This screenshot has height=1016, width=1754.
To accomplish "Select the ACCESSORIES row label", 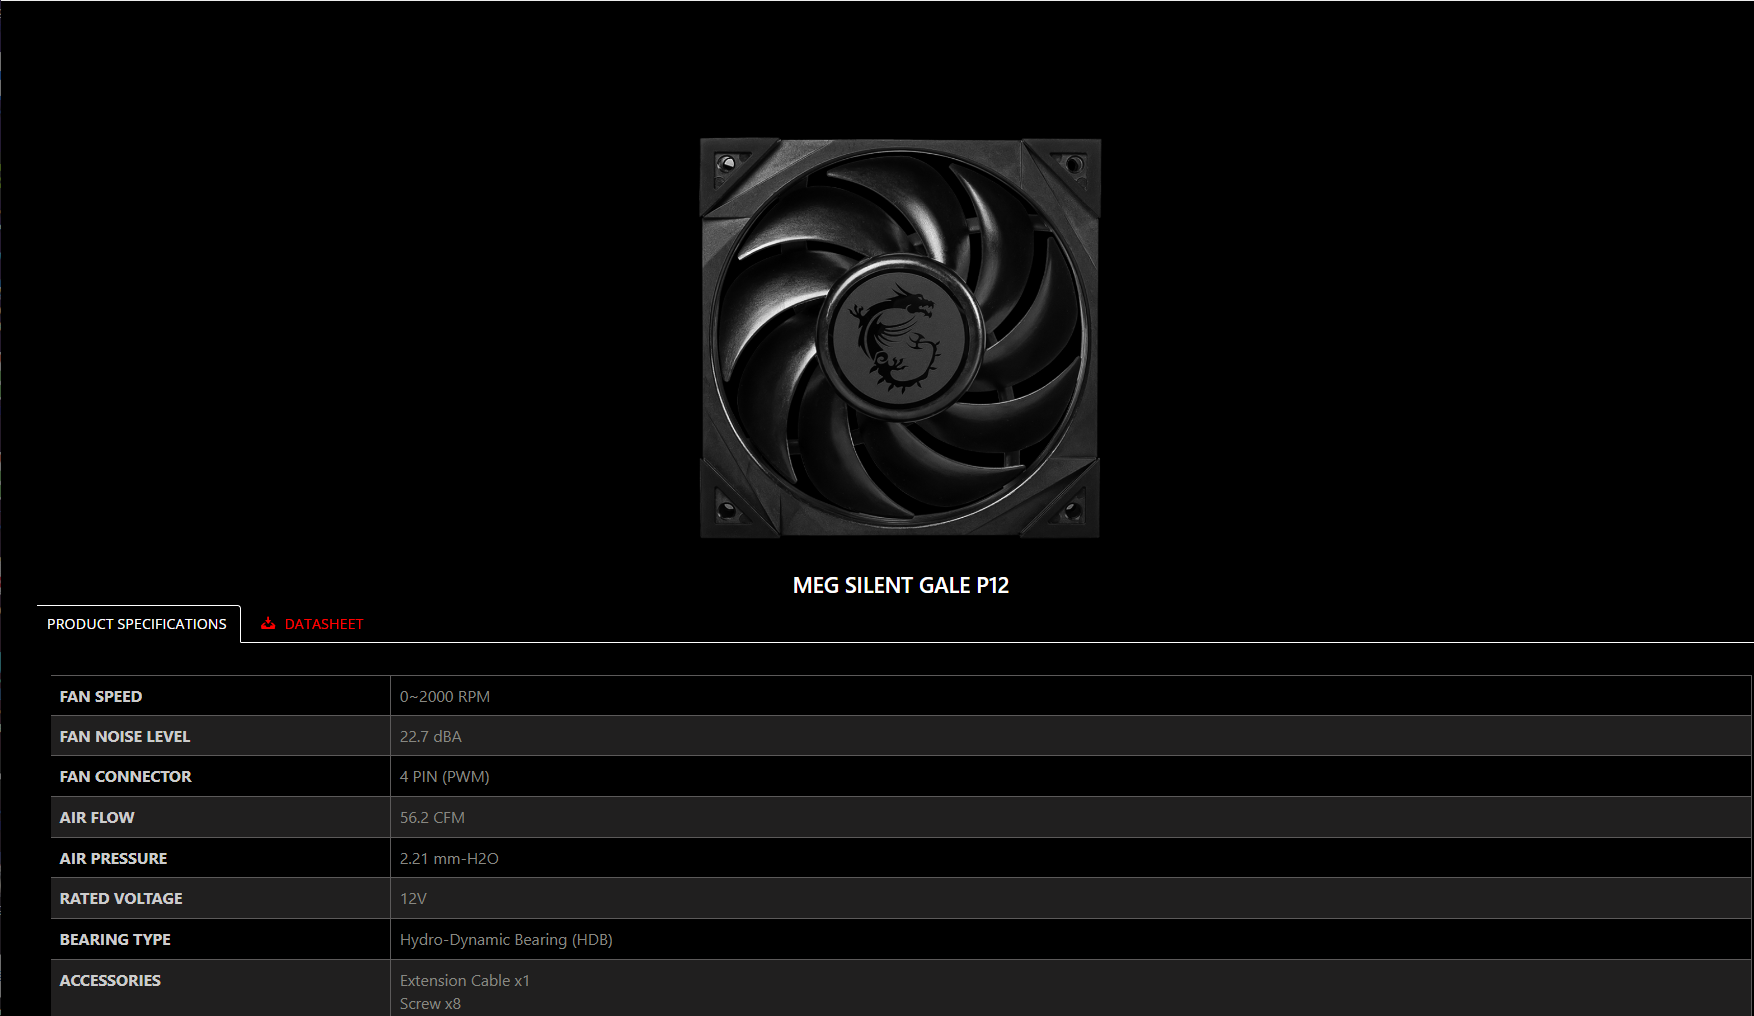I will [110, 981].
